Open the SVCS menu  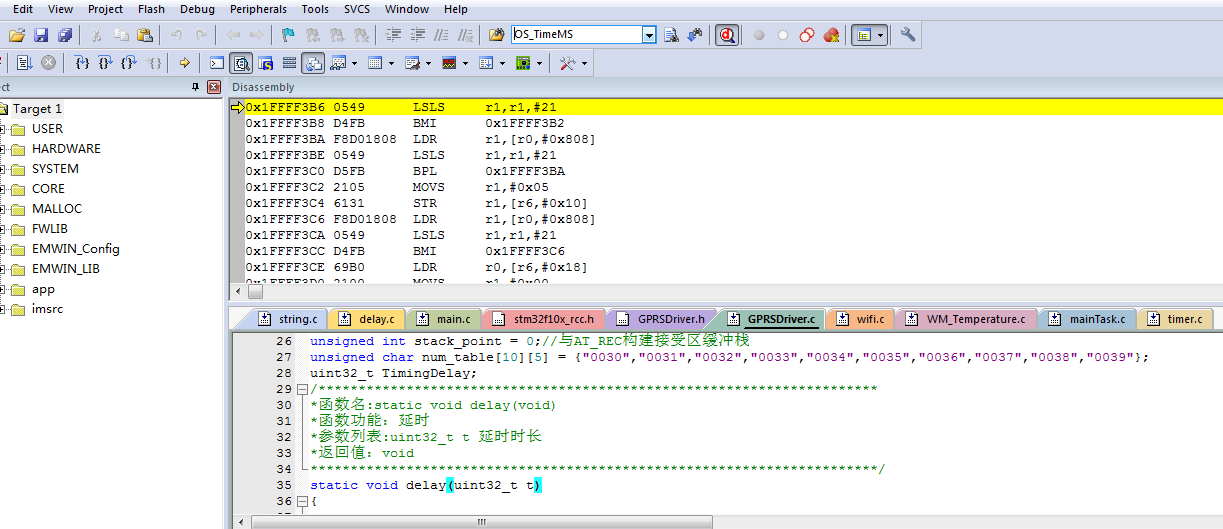tap(356, 9)
